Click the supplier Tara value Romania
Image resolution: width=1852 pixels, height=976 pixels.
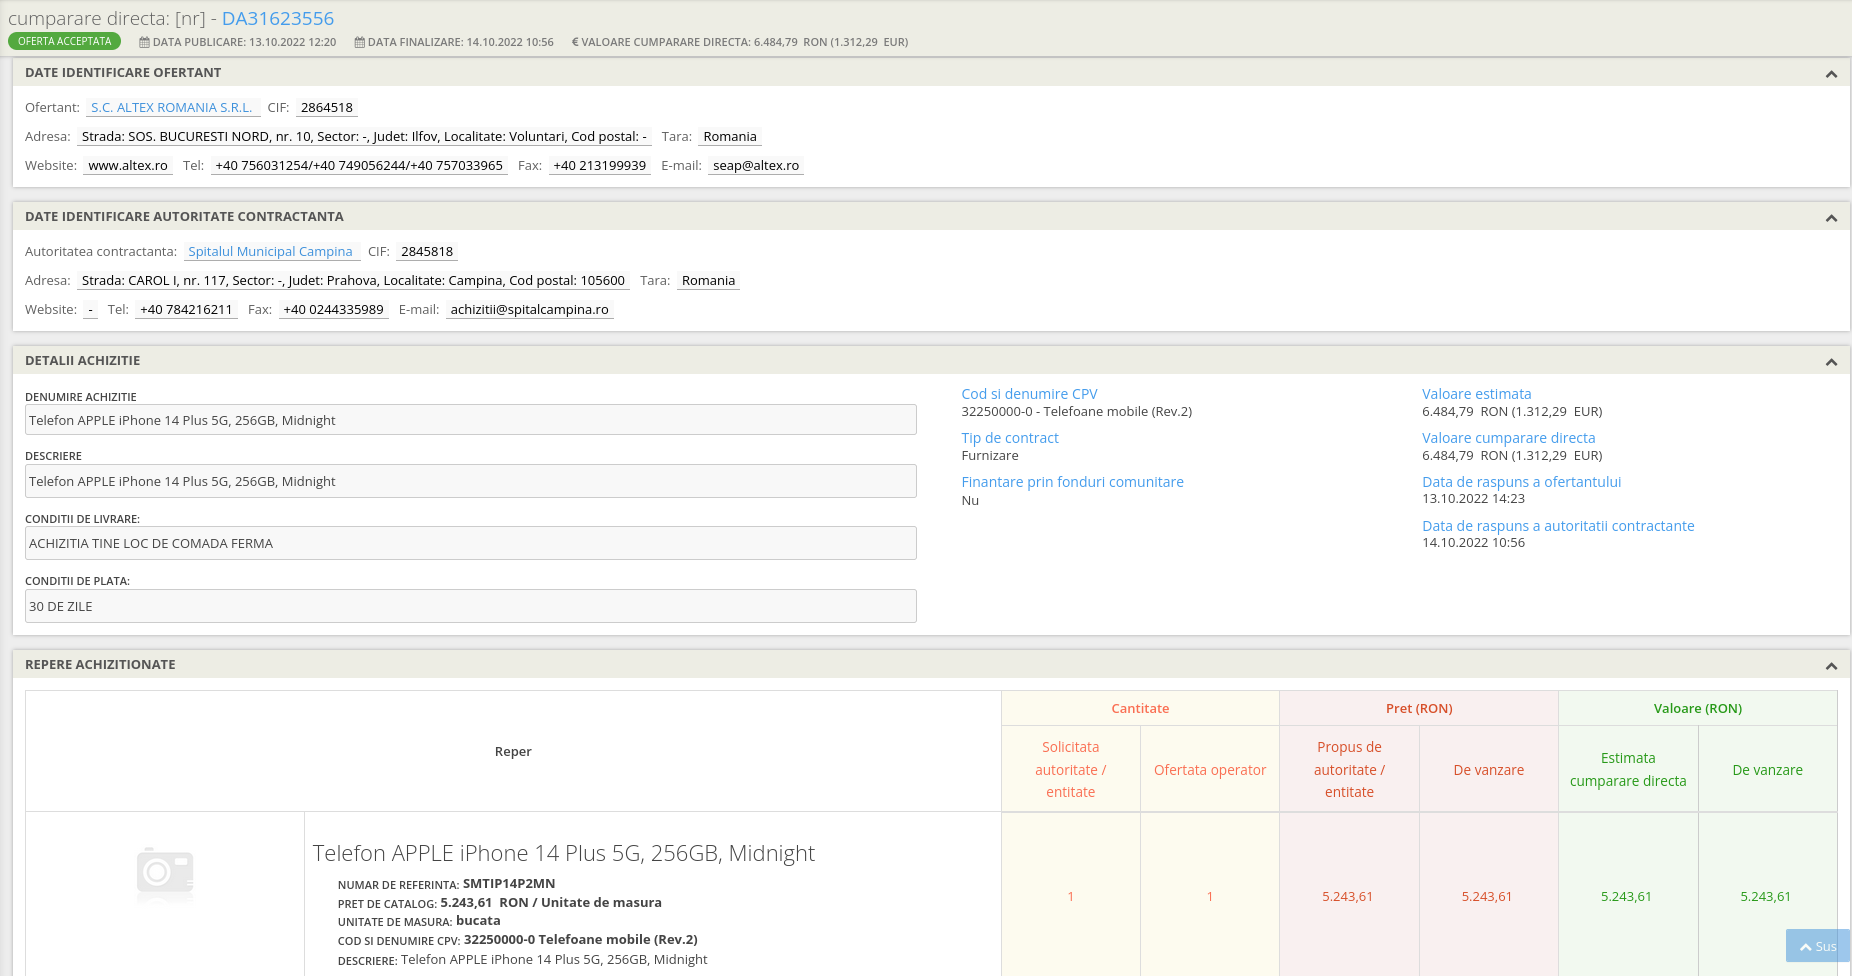[x=730, y=136]
